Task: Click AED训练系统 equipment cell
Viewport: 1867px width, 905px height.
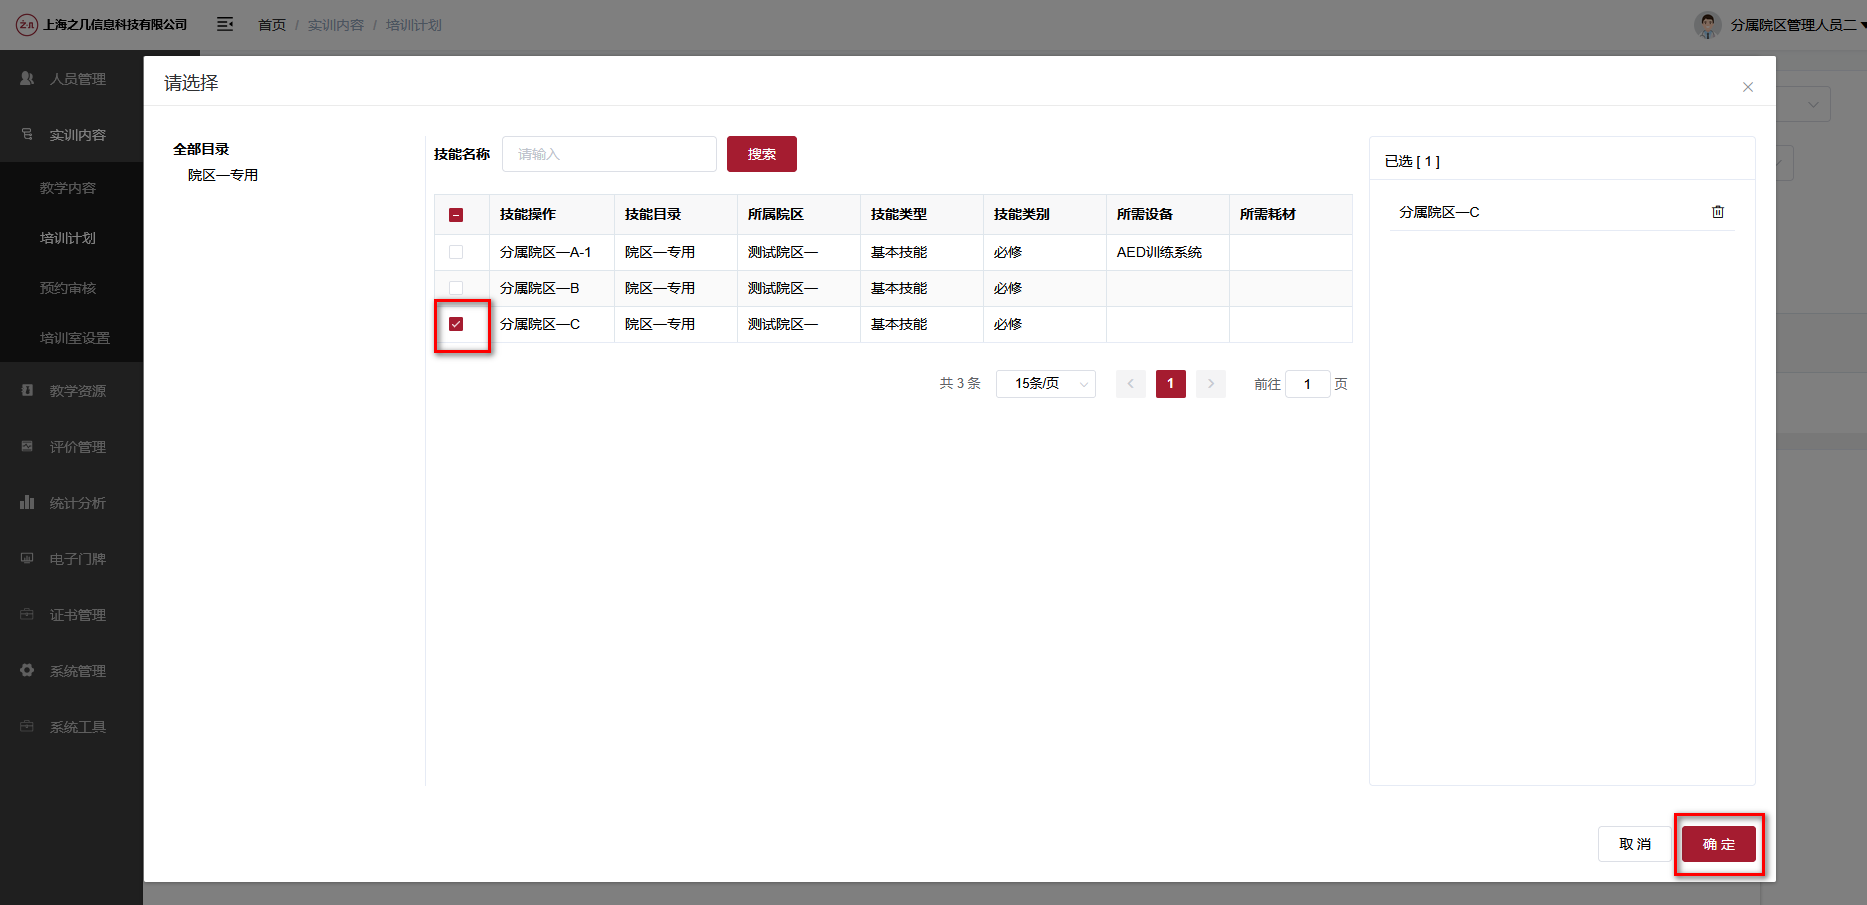Action: [x=1160, y=252]
